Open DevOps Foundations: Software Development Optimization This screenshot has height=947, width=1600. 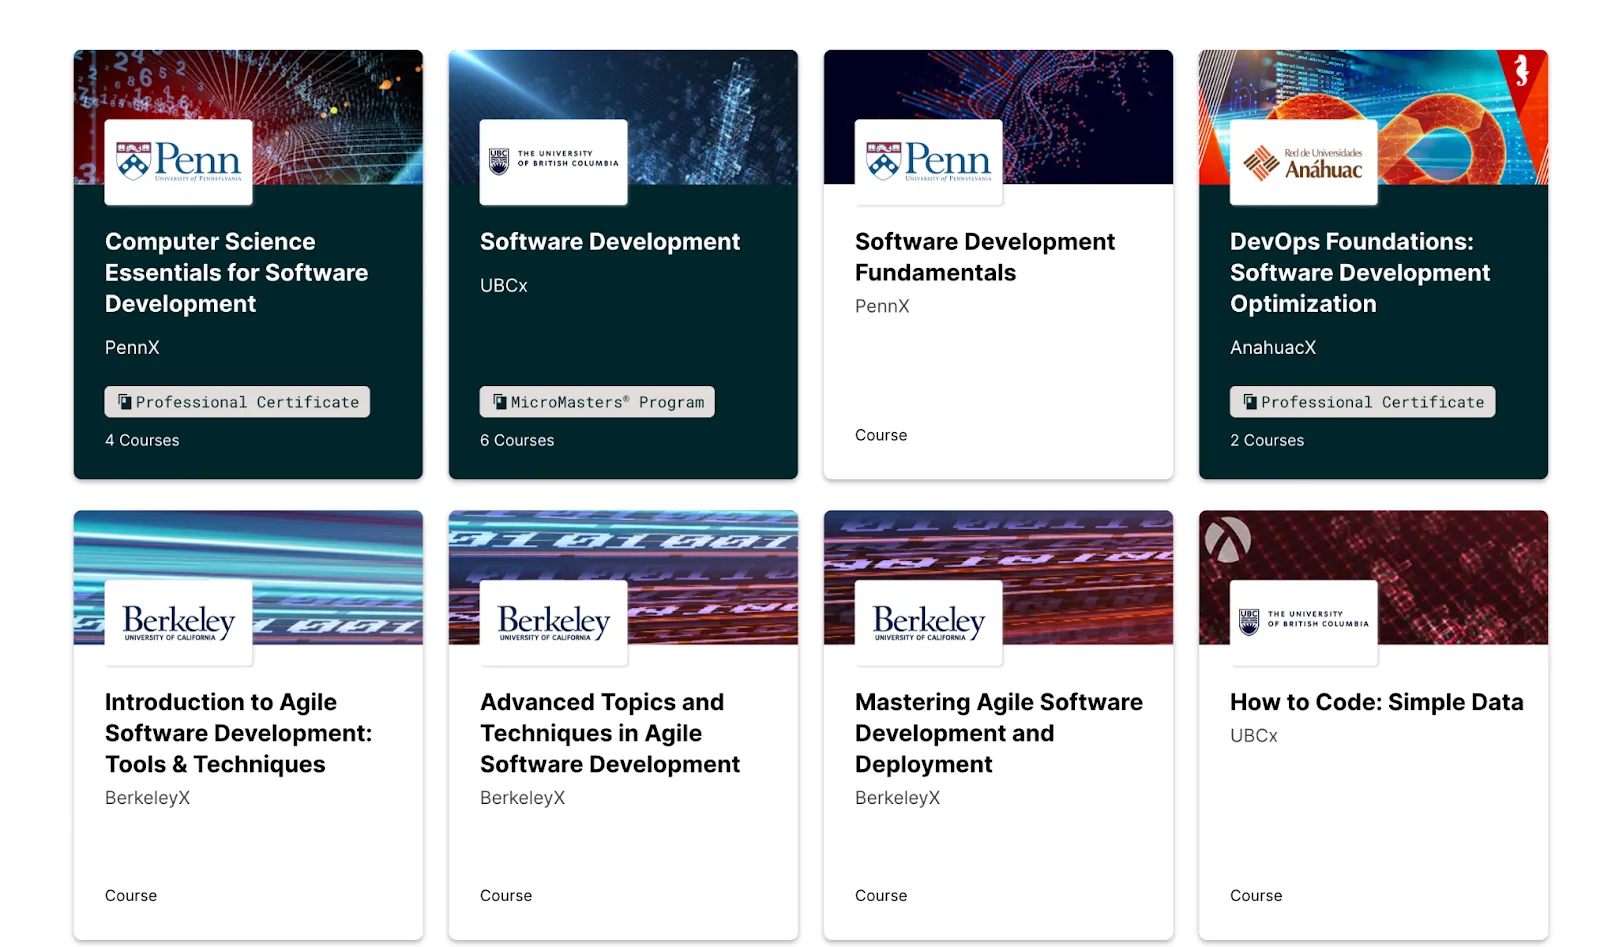pyautogui.click(x=1360, y=273)
